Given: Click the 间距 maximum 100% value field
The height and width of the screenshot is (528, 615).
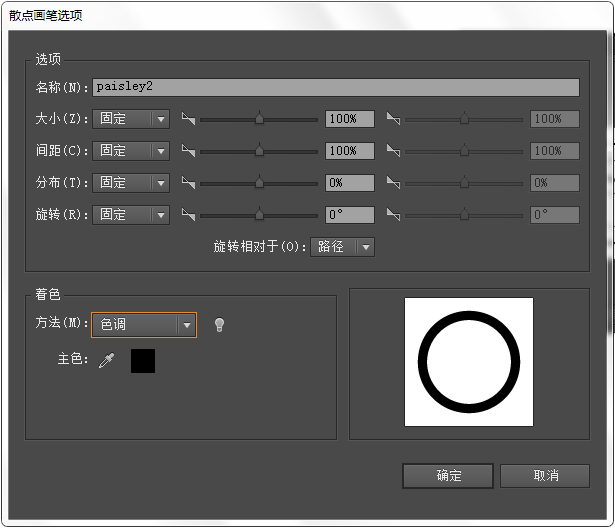Looking at the screenshot, I should point(555,151).
